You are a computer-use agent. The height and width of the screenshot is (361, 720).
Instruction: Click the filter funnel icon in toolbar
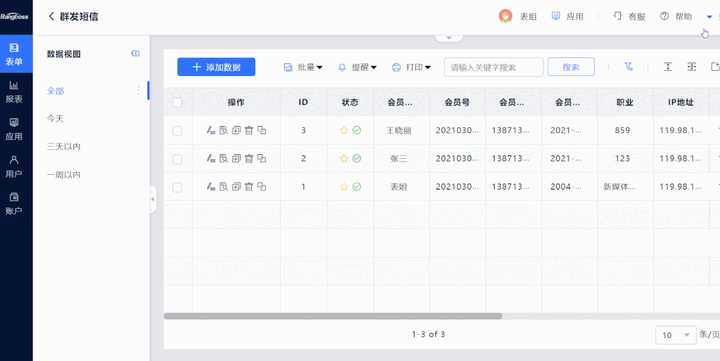click(629, 67)
